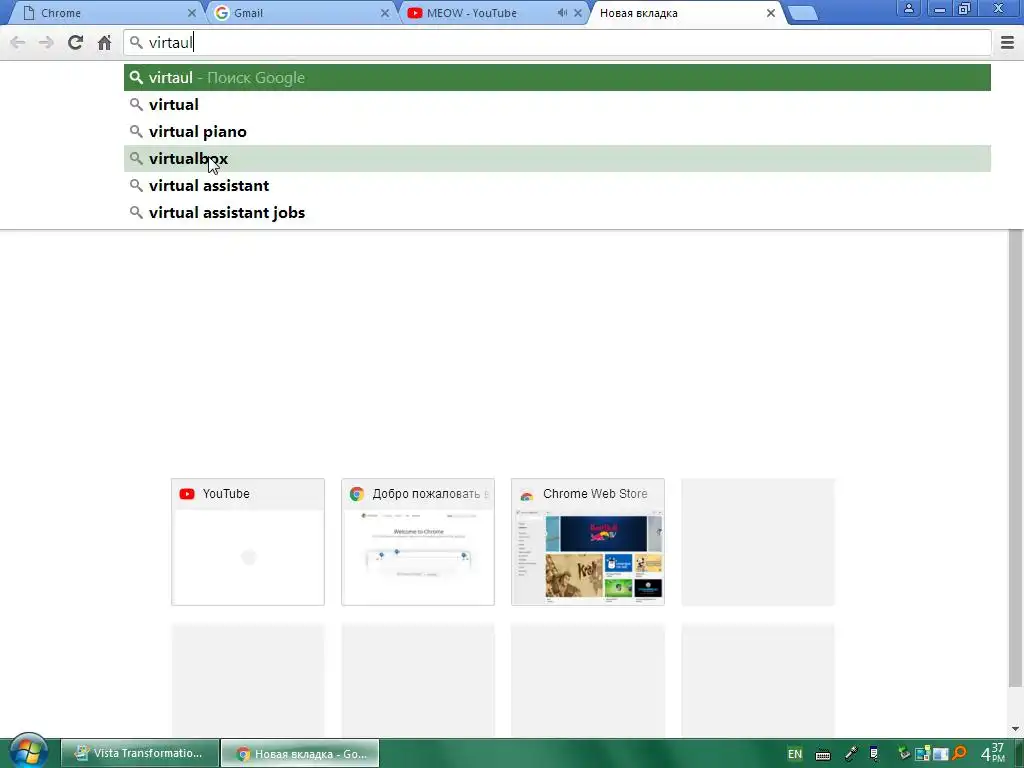Click the browser forward arrow
Image resolution: width=1024 pixels, height=768 pixels.
(46, 42)
